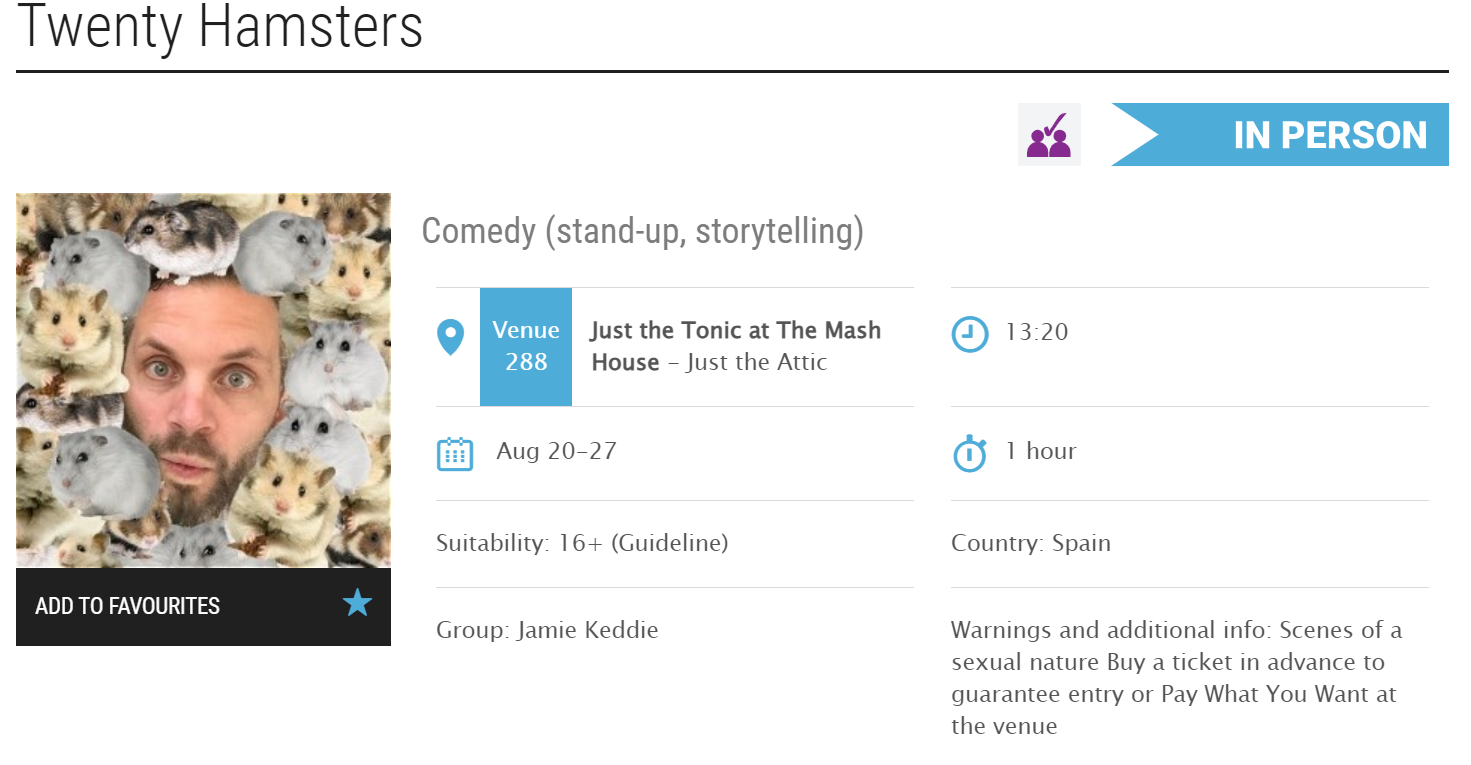Click the calendar icon beside Aug 20–27
The image size is (1471, 765).
pos(455,454)
